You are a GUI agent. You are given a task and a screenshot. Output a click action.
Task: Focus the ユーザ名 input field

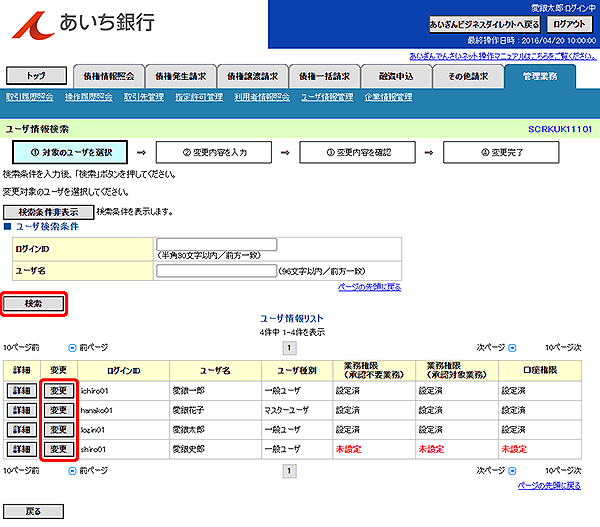click(217, 271)
